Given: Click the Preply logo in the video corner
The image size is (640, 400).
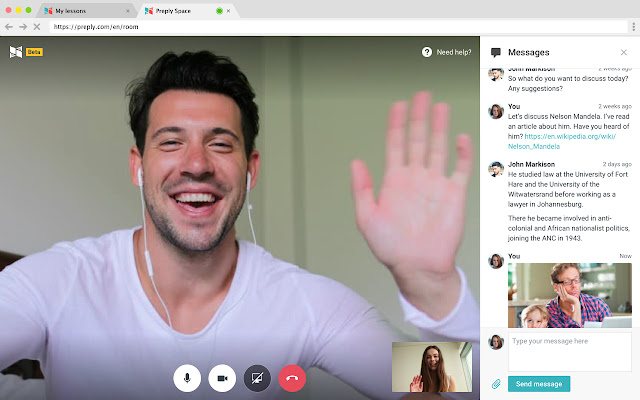Looking at the screenshot, I should (x=16, y=52).
